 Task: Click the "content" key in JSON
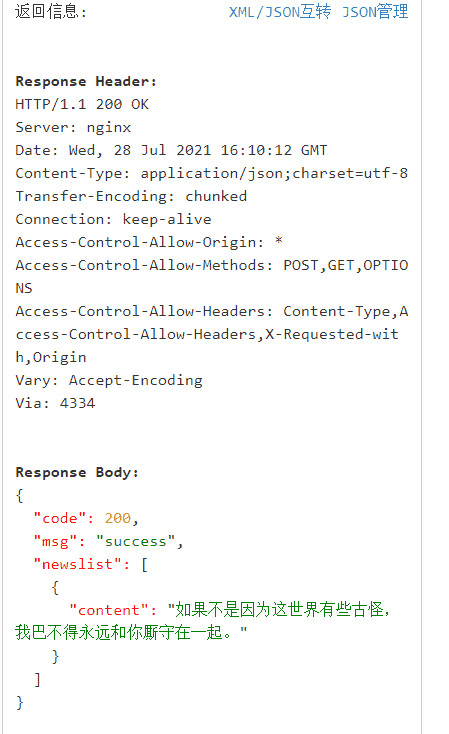tap(109, 610)
